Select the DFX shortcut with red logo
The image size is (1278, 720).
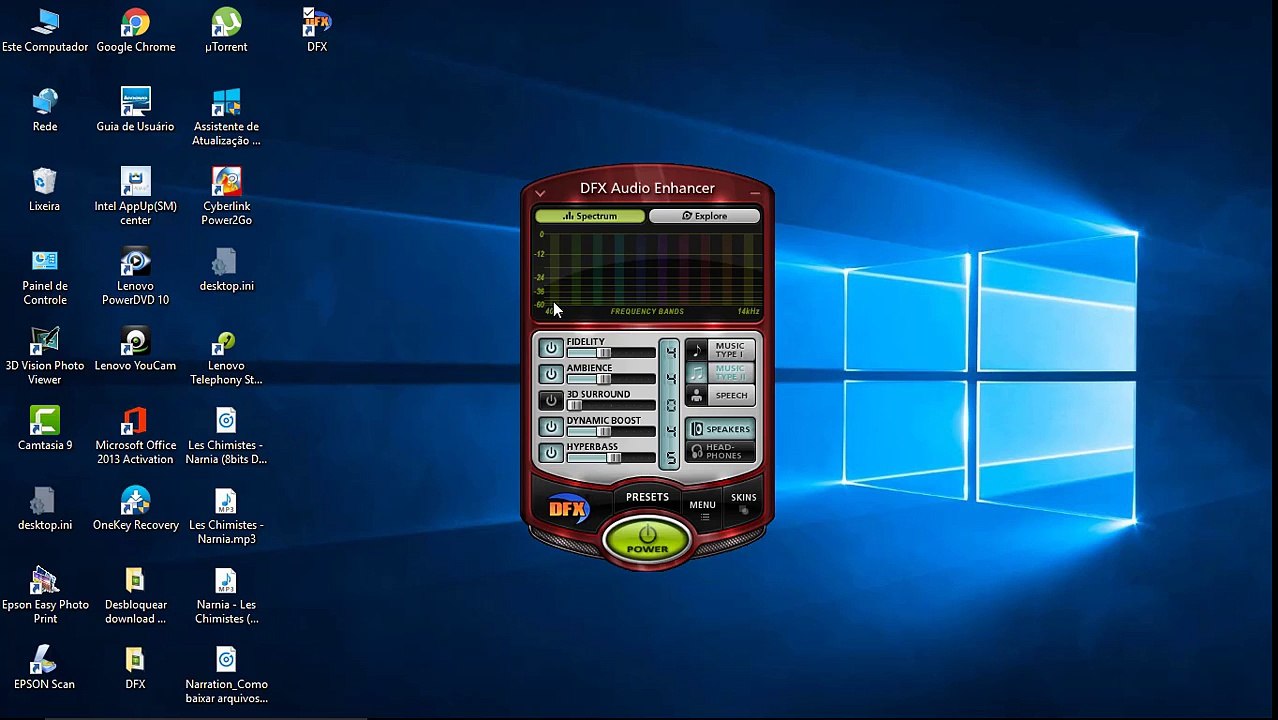pos(317,30)
